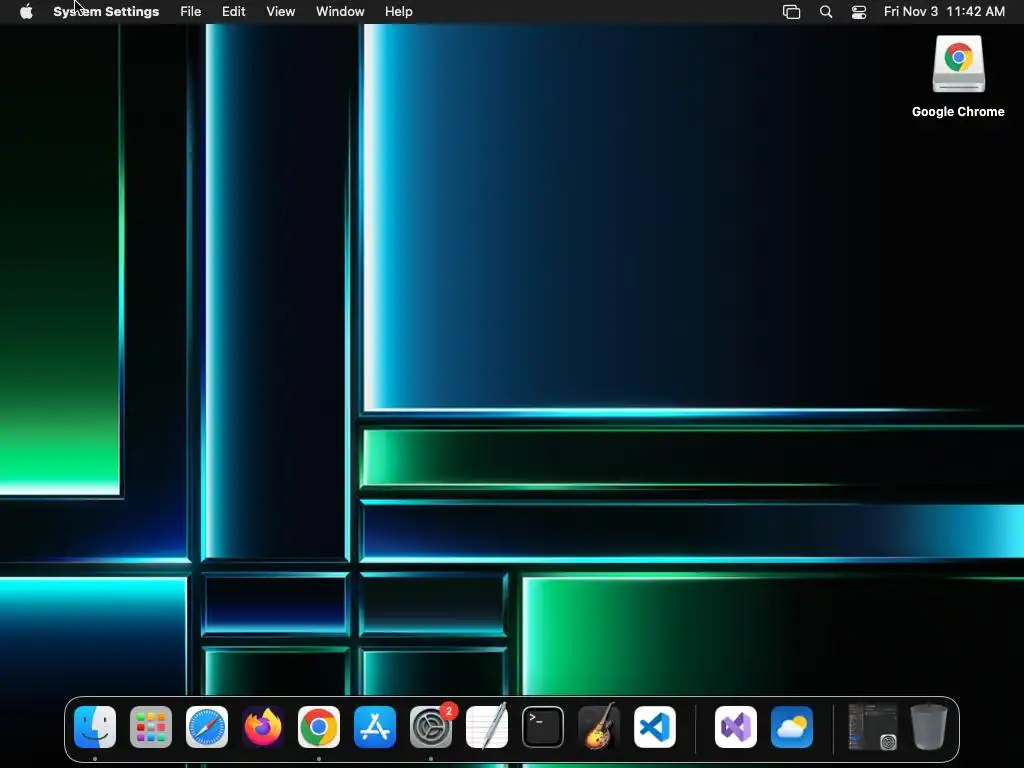The image size is (1024, 768).
Task: Select the Google Chrome disk on the desktop
Action: tap(958, 77)
